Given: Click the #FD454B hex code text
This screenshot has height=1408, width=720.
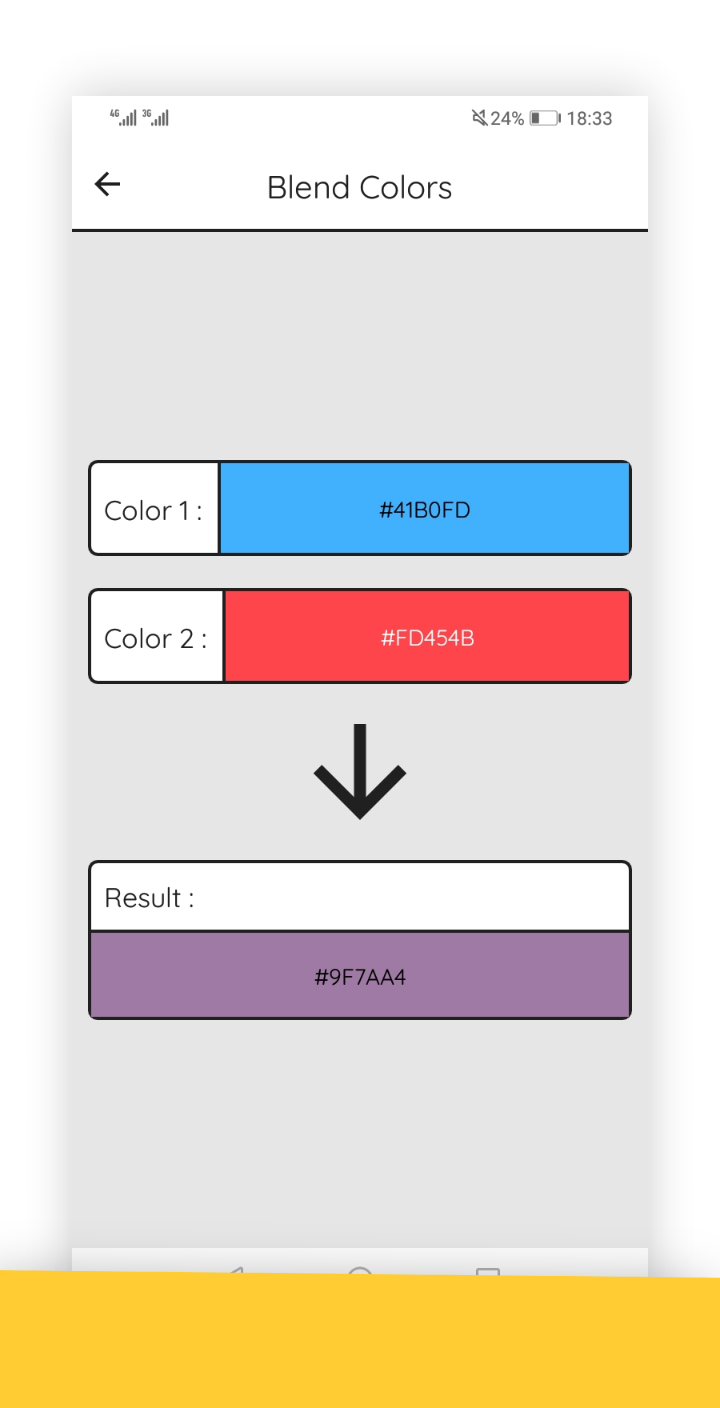Looking at the screenshot, I should 427,638.
